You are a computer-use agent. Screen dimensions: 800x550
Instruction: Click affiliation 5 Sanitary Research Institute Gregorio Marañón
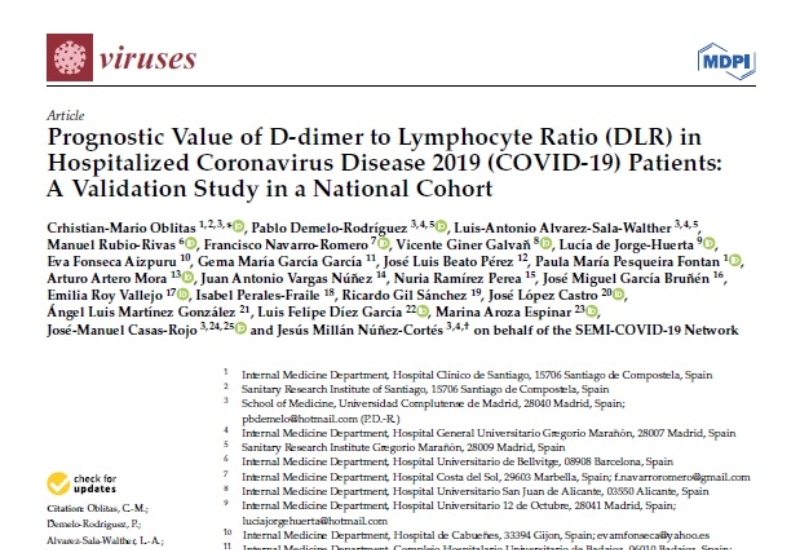pos(403,447)
